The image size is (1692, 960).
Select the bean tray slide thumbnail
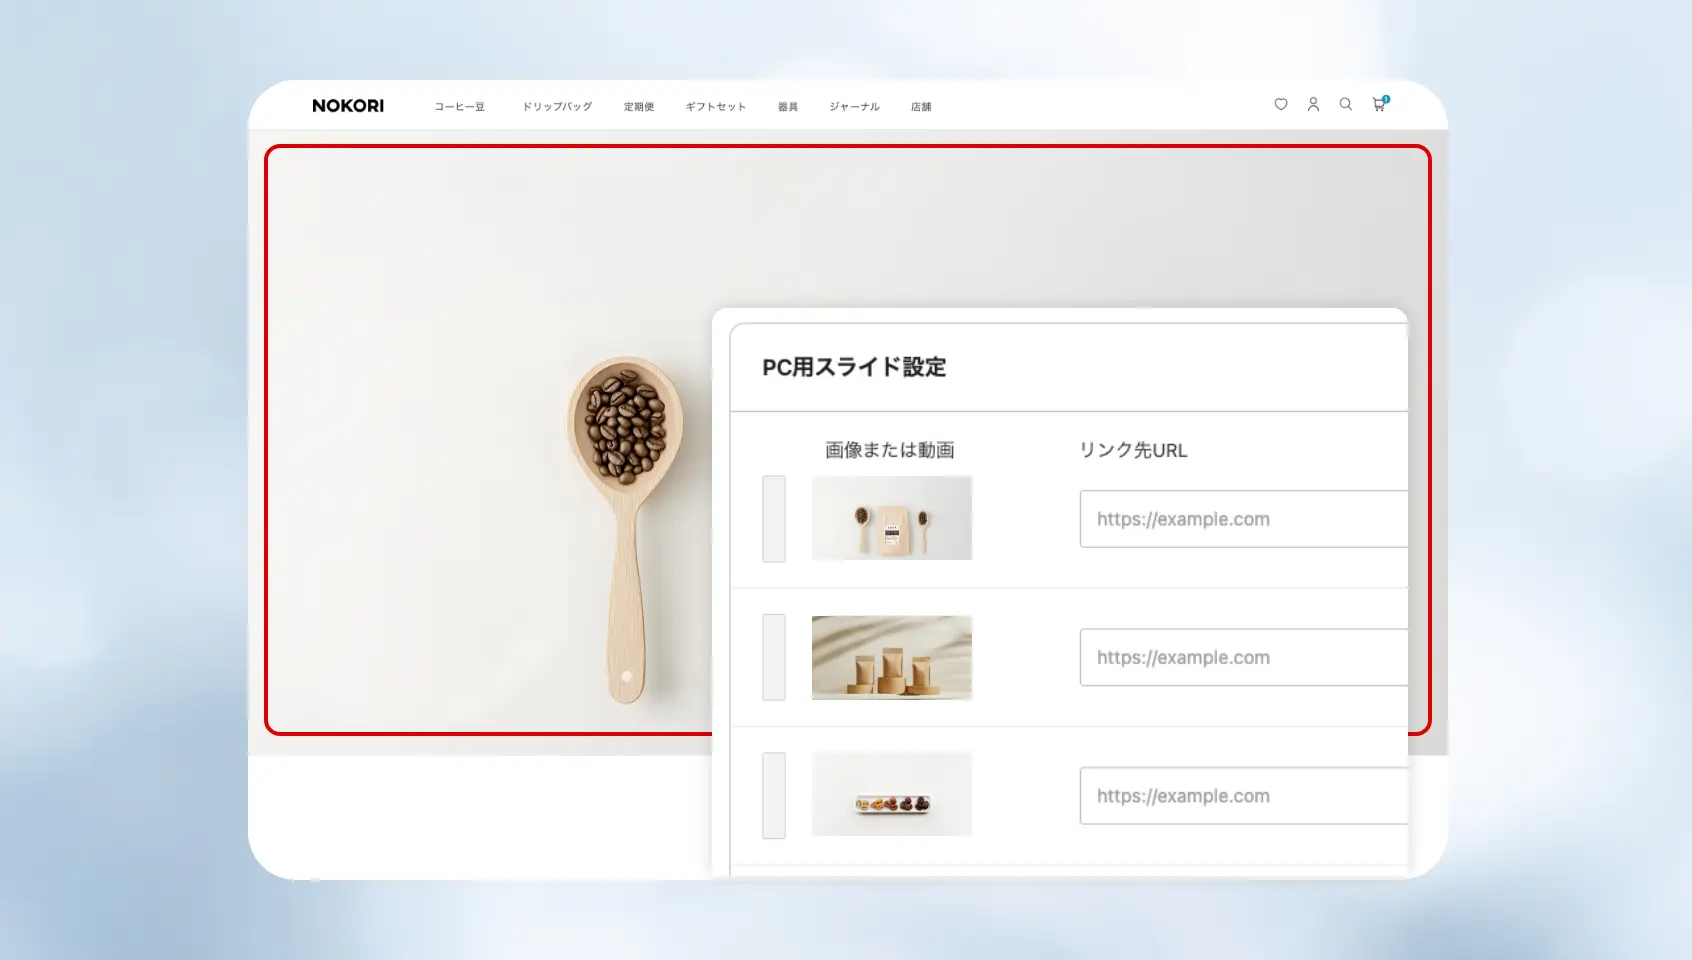point(892,794)
